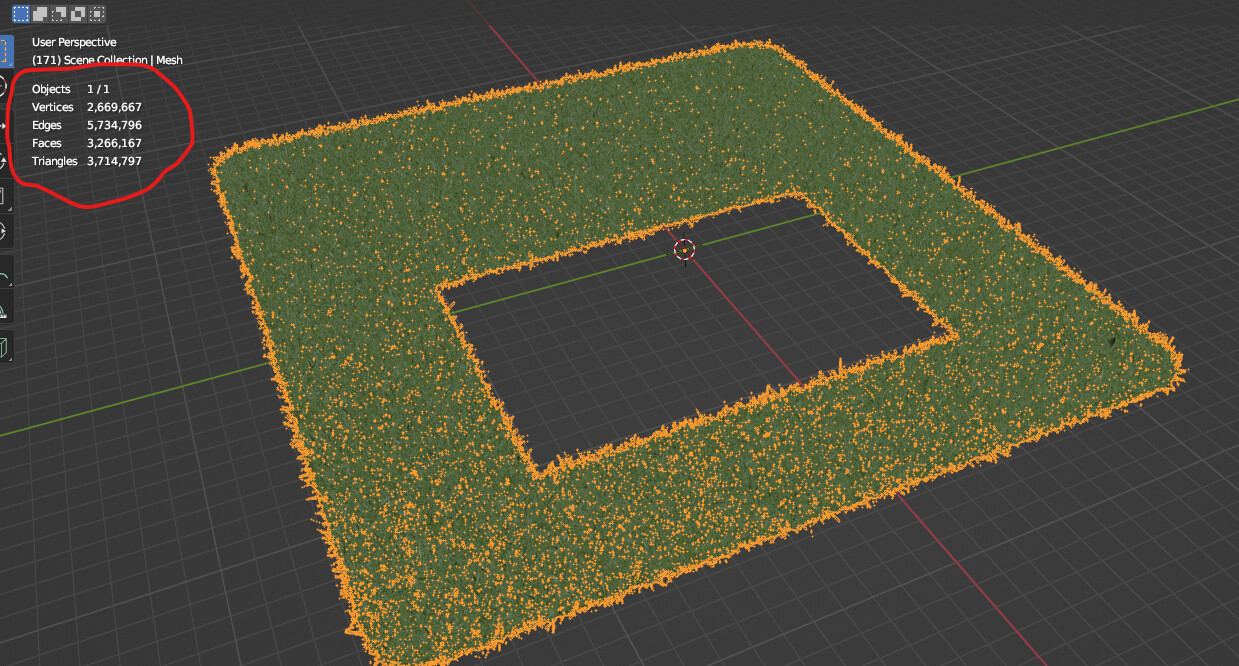1239x666 pixels.
Task: Activate the Annotate tool
Action: coord(7,274)
